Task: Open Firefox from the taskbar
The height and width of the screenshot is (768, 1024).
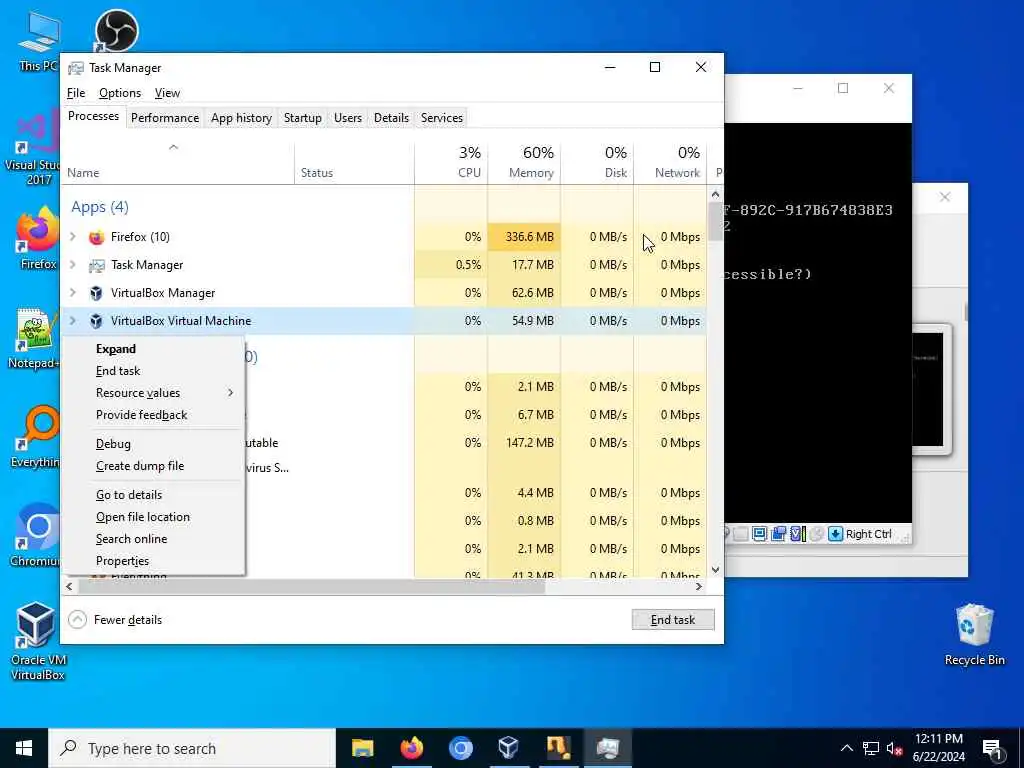Action: (x=411, y=748)
